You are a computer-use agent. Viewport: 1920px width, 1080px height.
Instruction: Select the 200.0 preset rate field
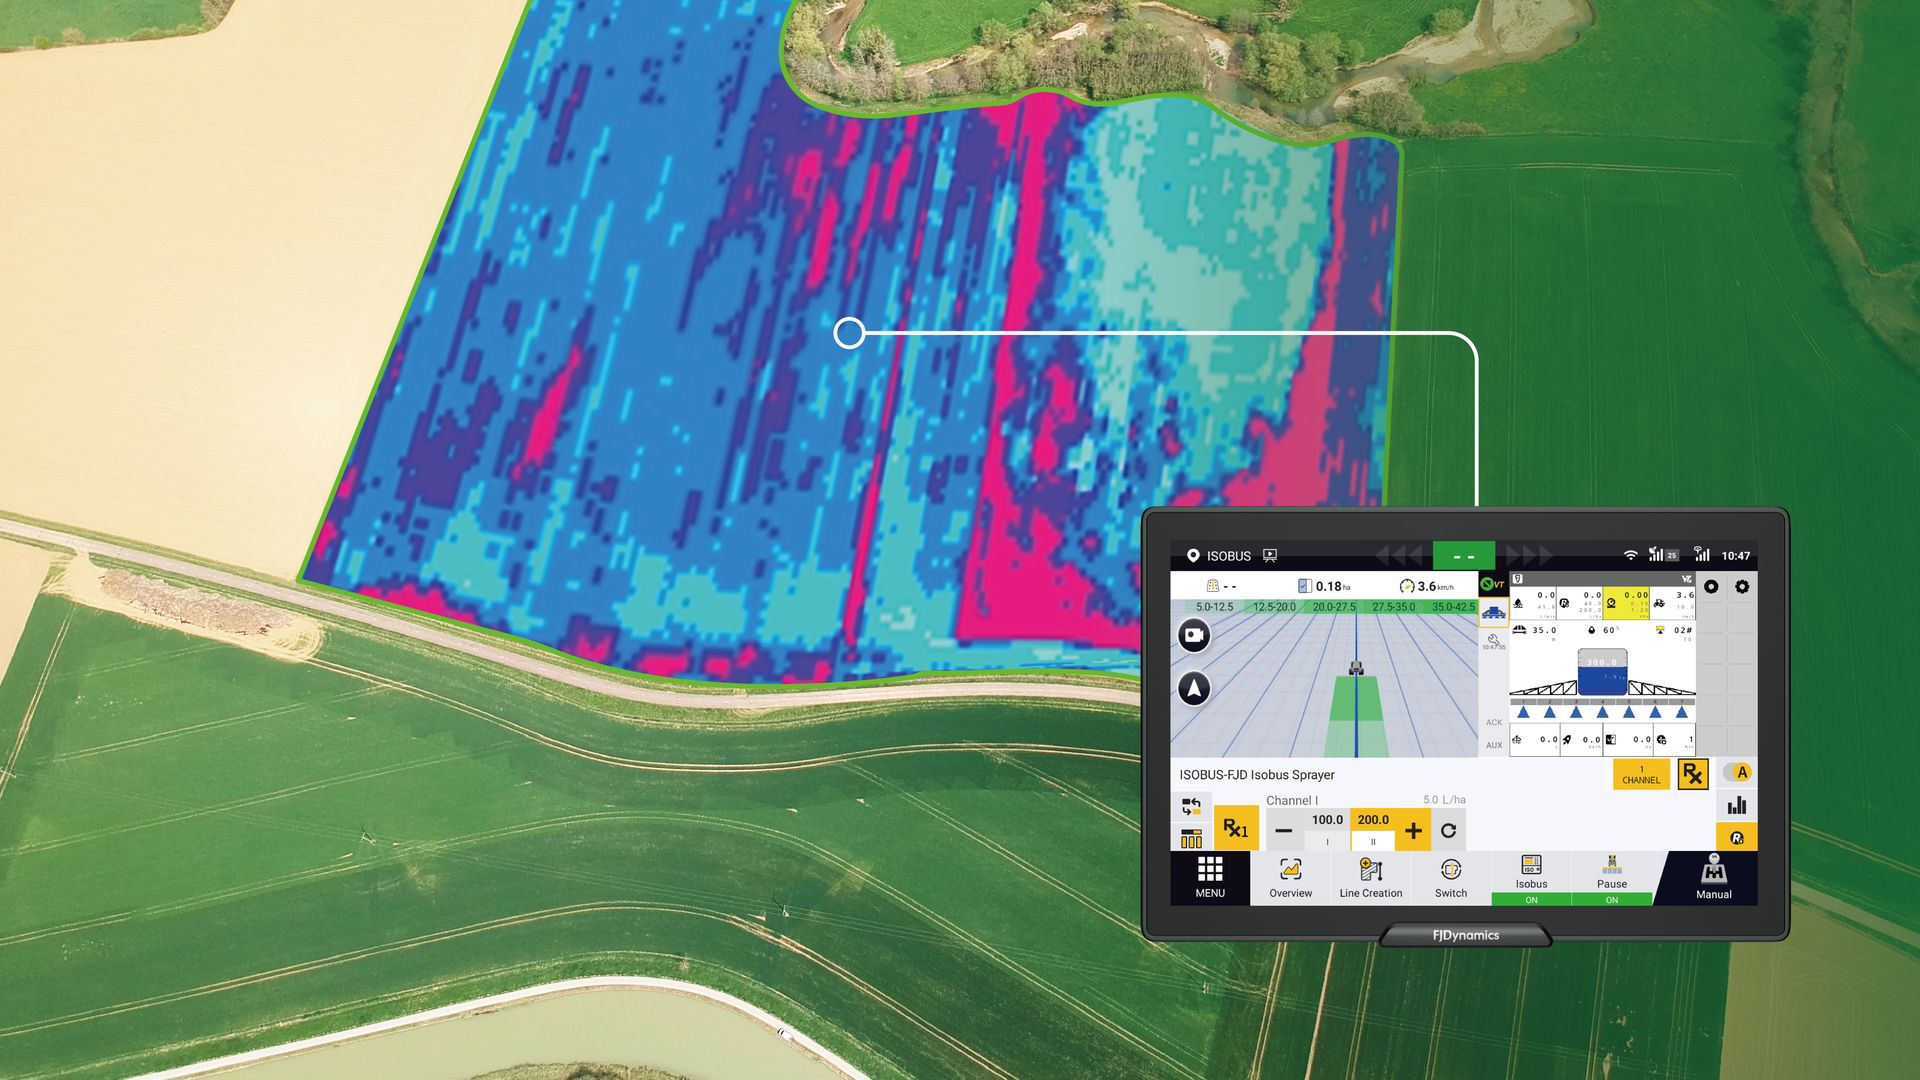1373,820
